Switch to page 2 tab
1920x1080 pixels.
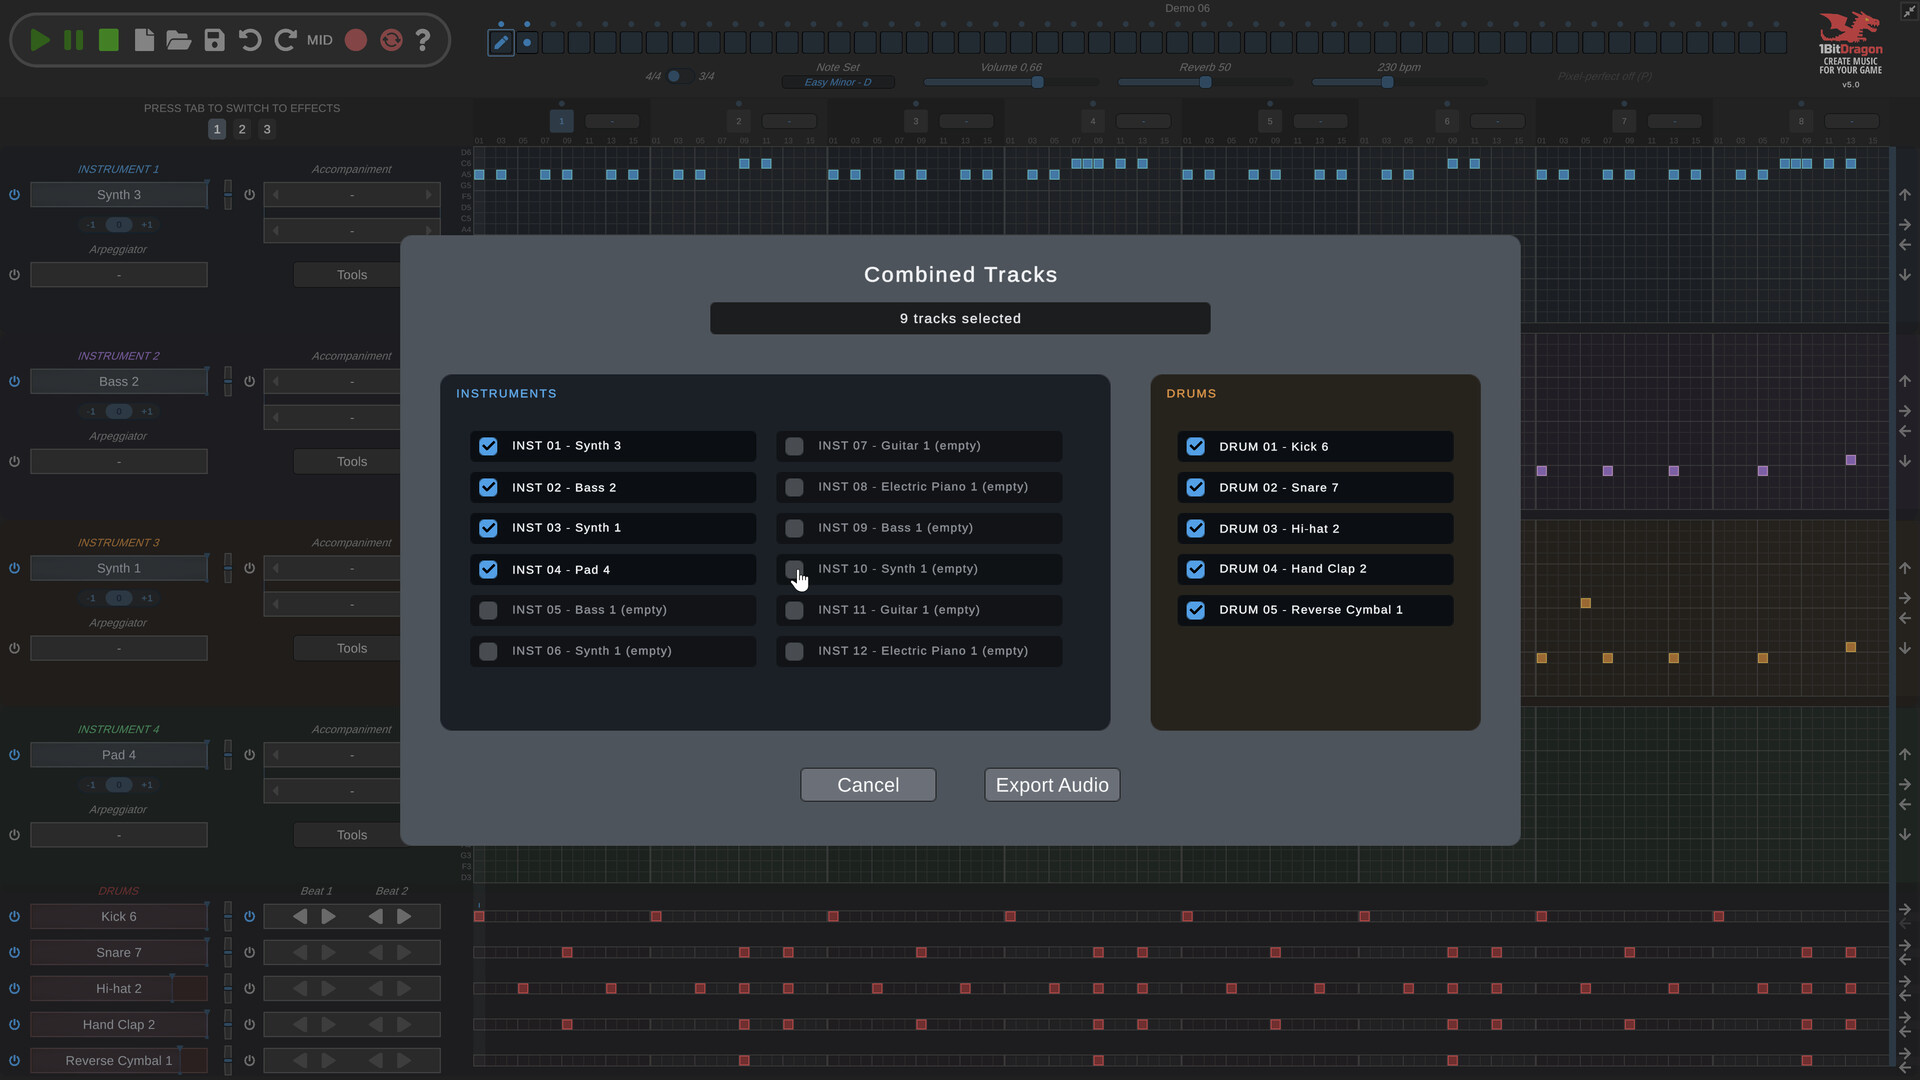pyautogui.click(x=242, y=129)
